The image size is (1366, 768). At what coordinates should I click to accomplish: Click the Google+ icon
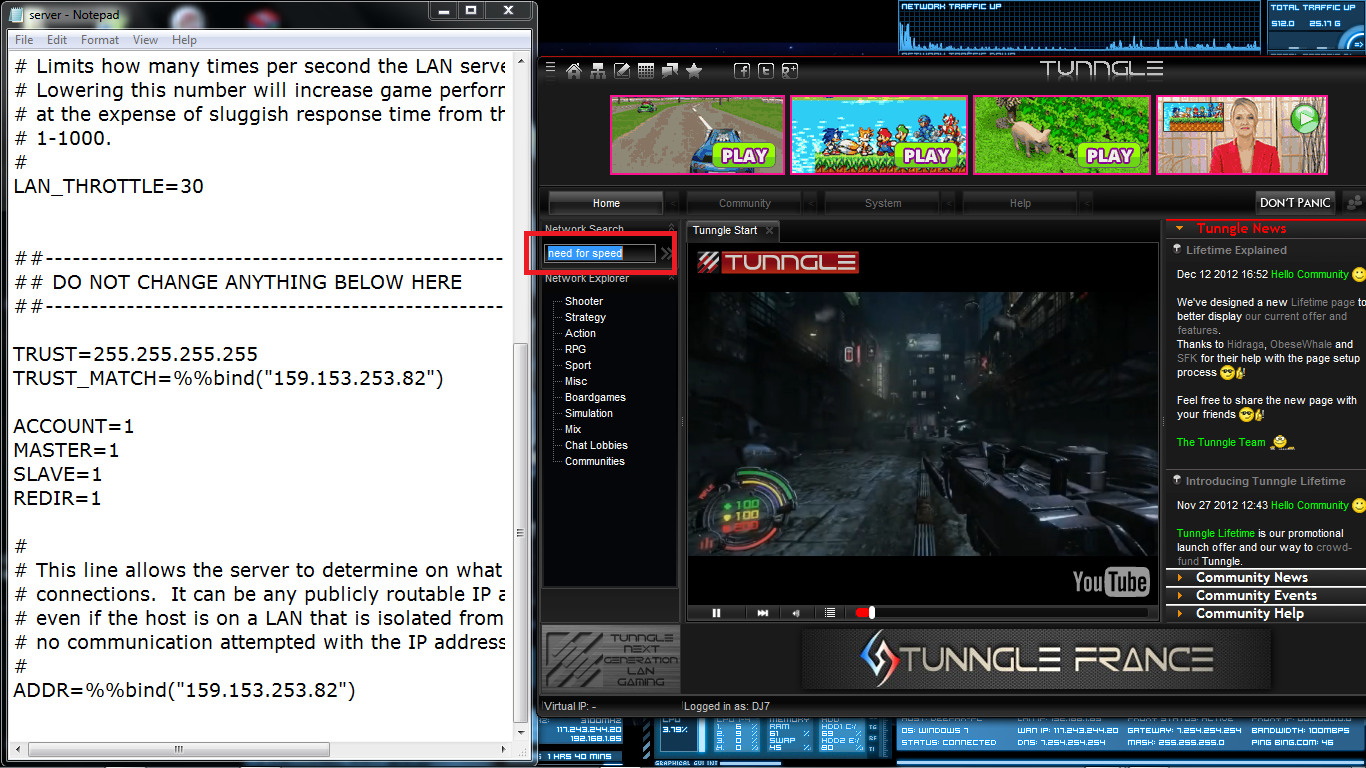point(789,70)
